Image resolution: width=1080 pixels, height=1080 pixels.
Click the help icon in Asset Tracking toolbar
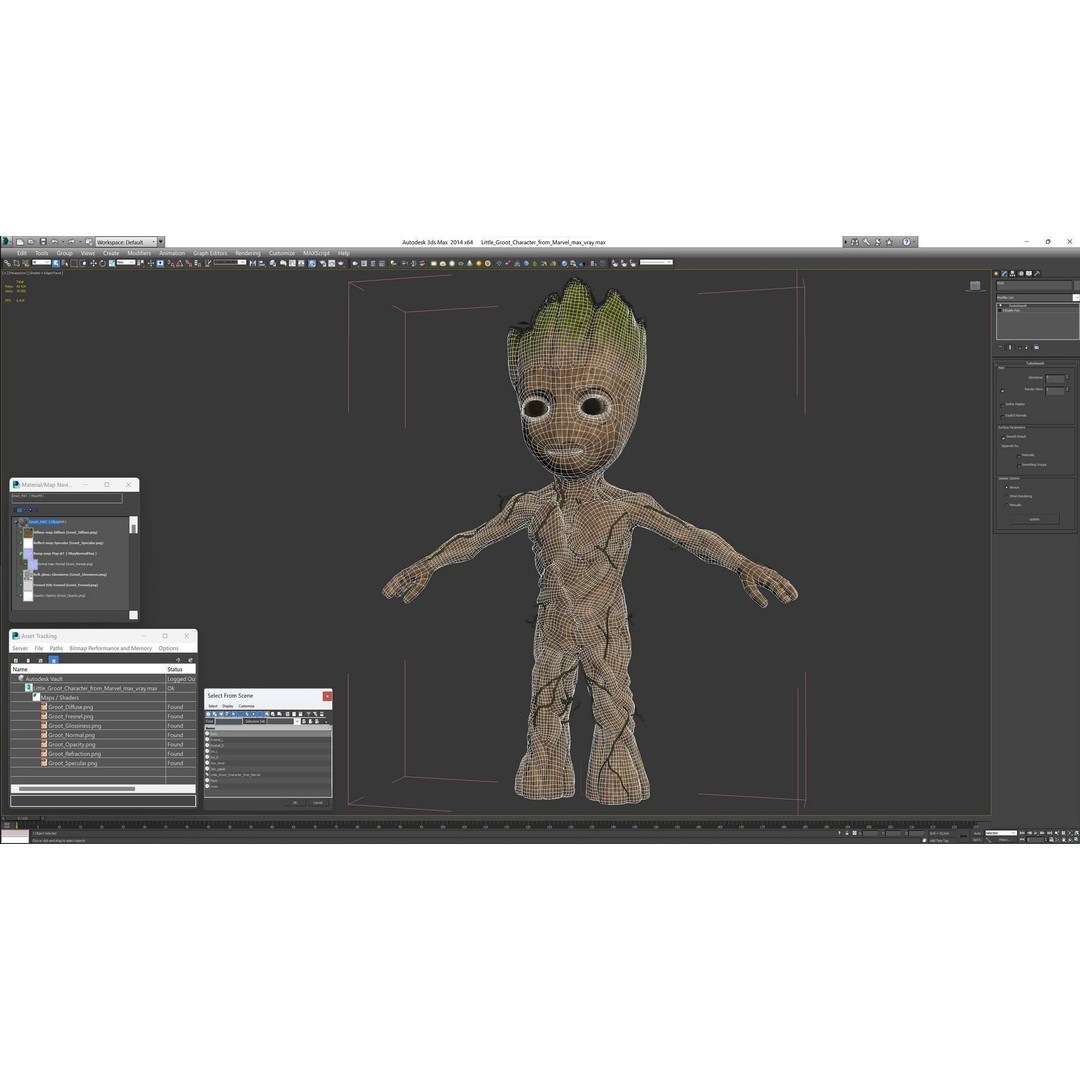pos(178,660)
